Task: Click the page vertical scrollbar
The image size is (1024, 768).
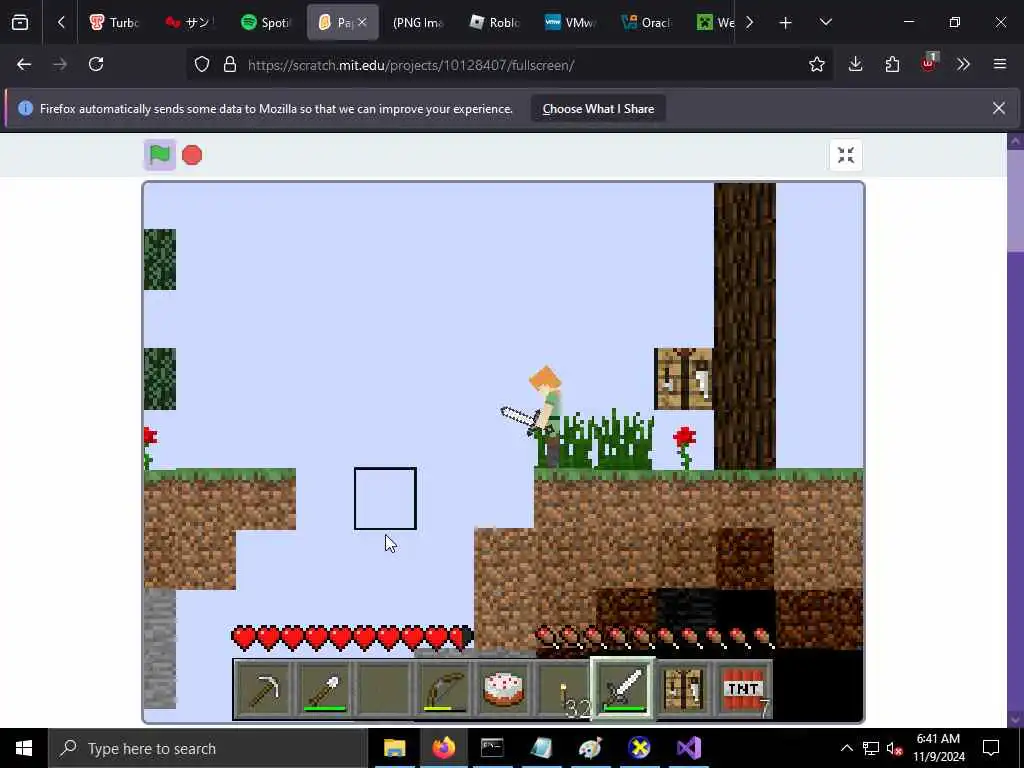Action: 1016,430
